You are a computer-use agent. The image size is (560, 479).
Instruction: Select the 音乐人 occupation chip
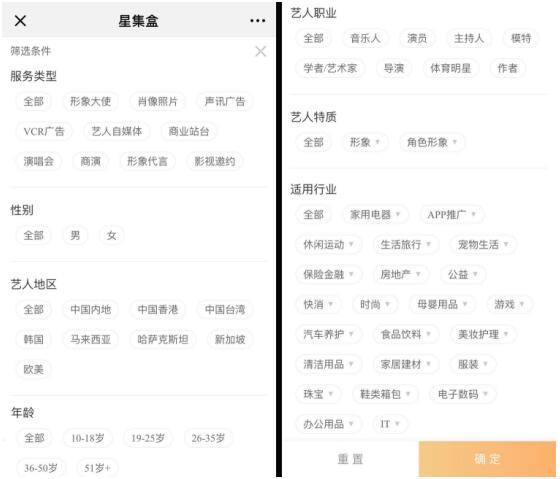click(x=365, y=38)
